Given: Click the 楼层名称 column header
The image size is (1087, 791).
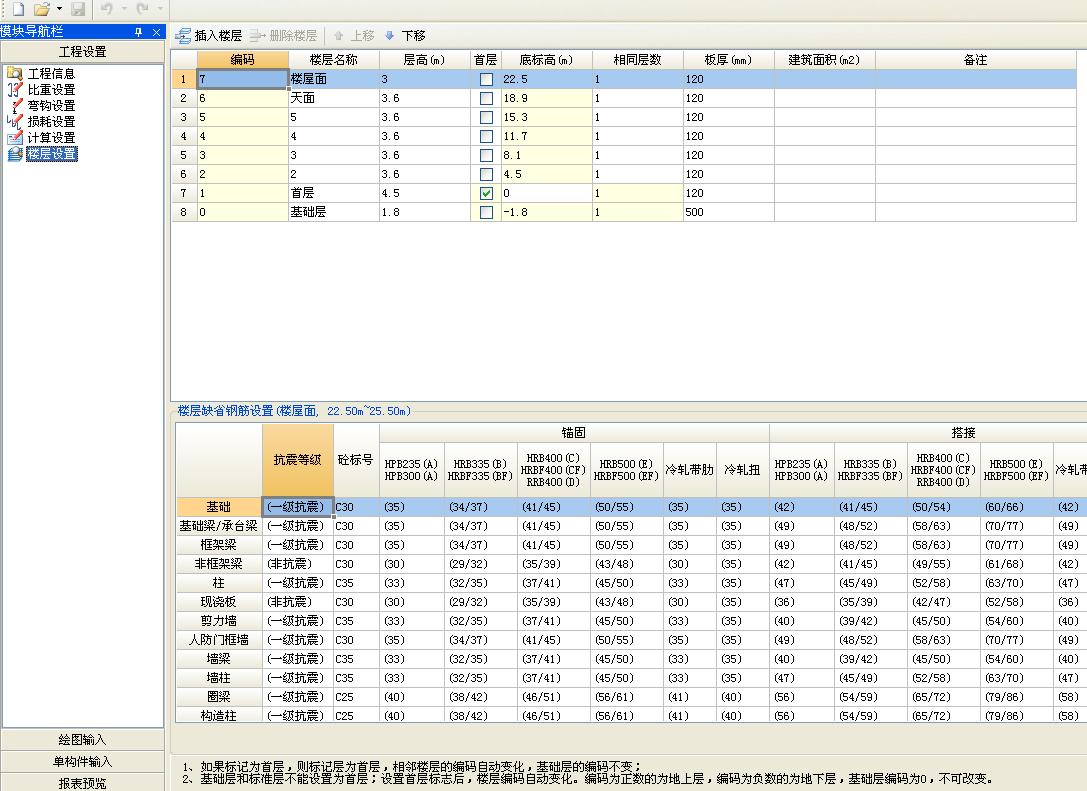Looking at the screenshot, I should 333,60.
